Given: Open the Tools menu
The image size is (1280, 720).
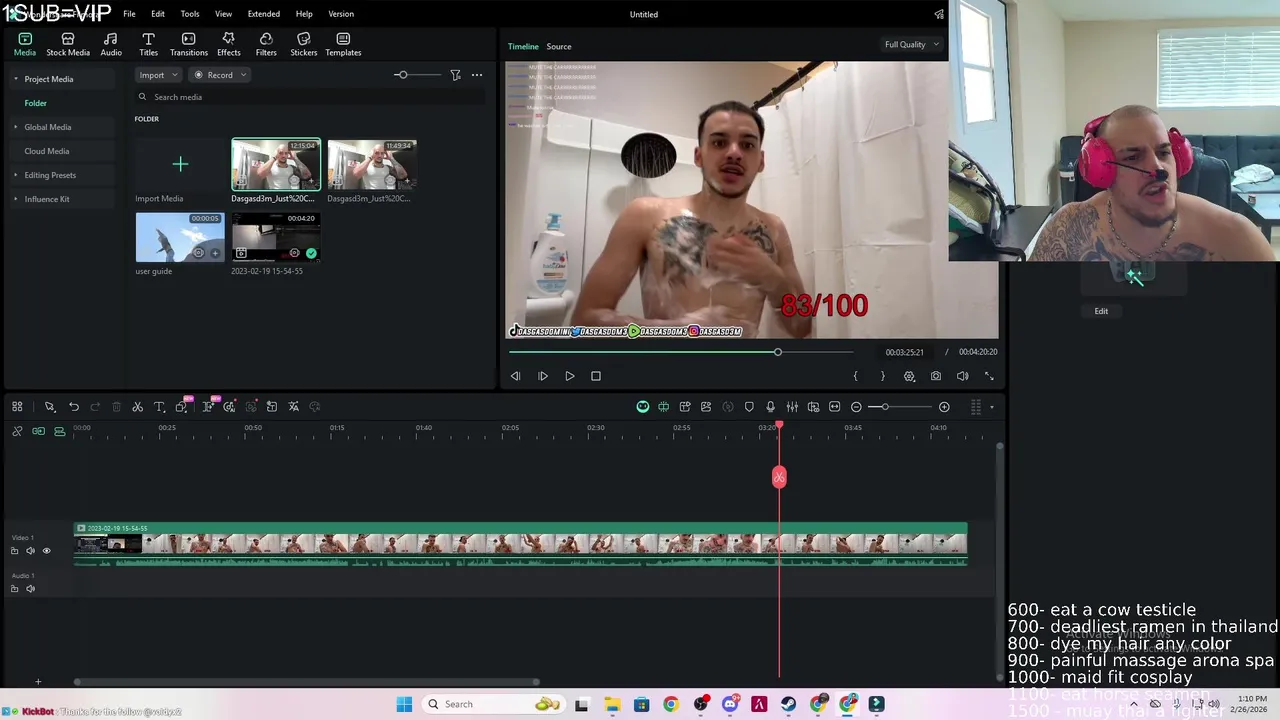Looking at the screenshot, I should 190,14.
